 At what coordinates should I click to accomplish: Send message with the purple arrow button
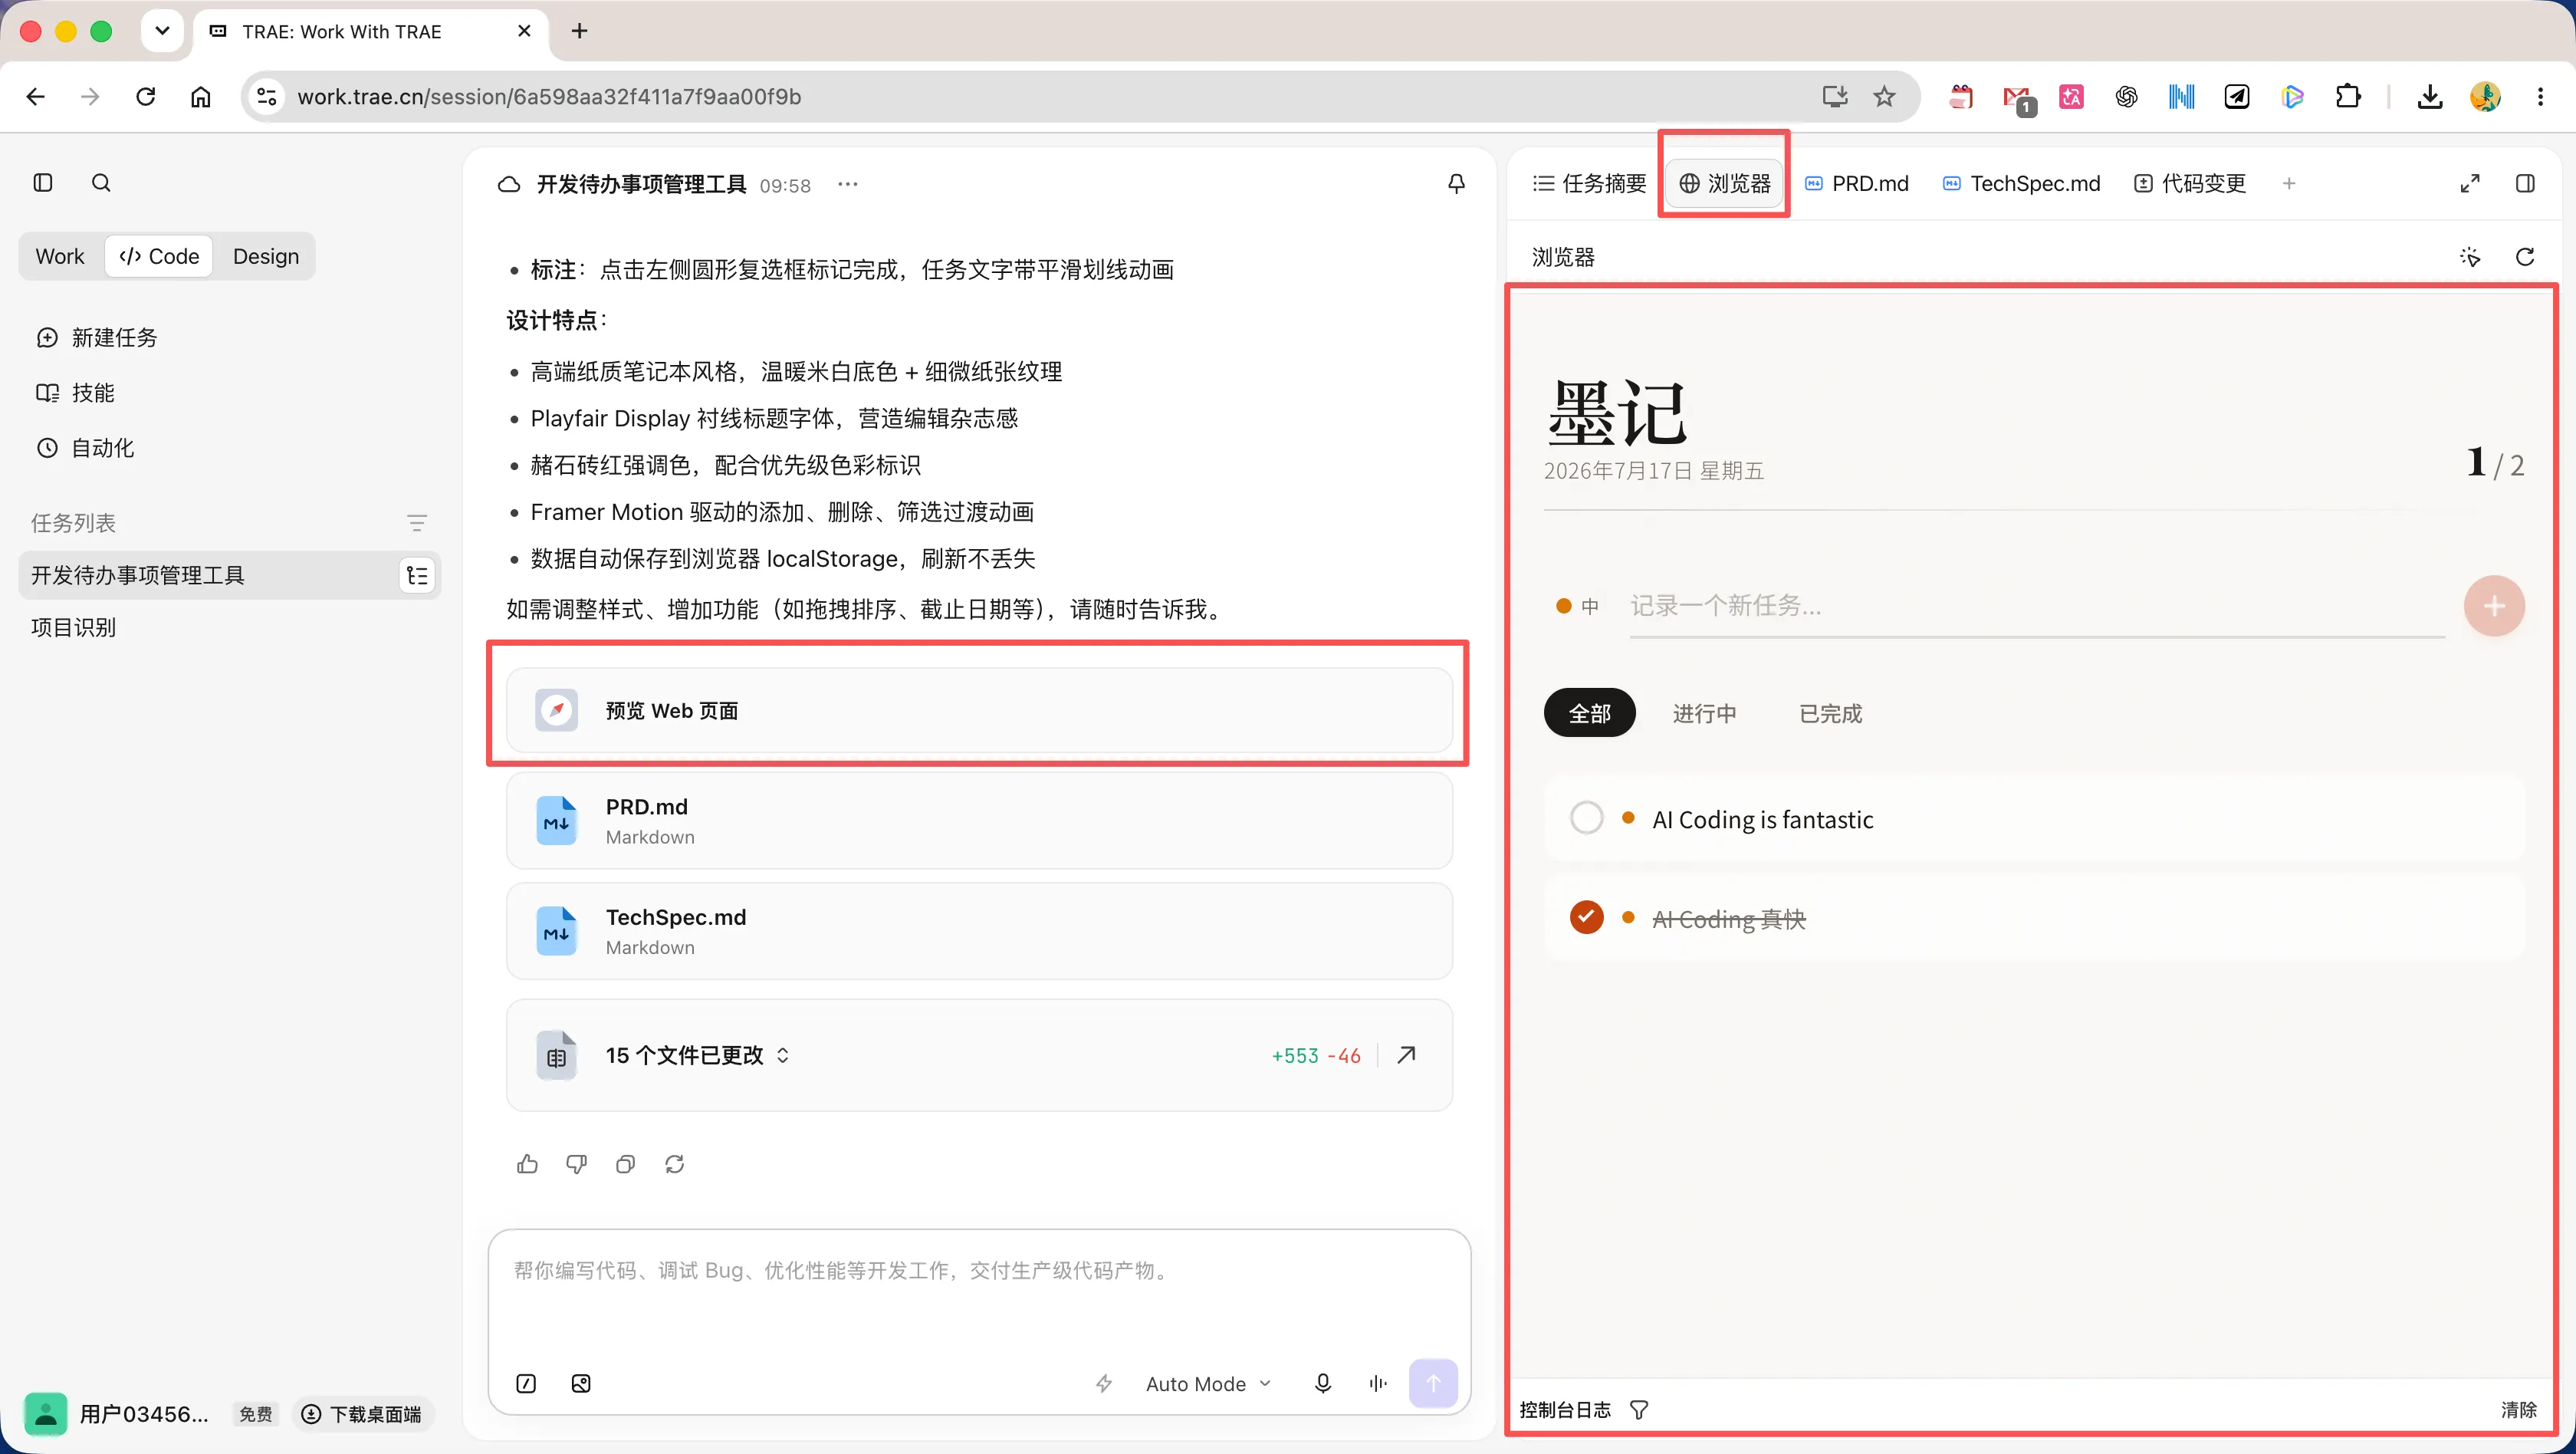coord(1433,1384)
